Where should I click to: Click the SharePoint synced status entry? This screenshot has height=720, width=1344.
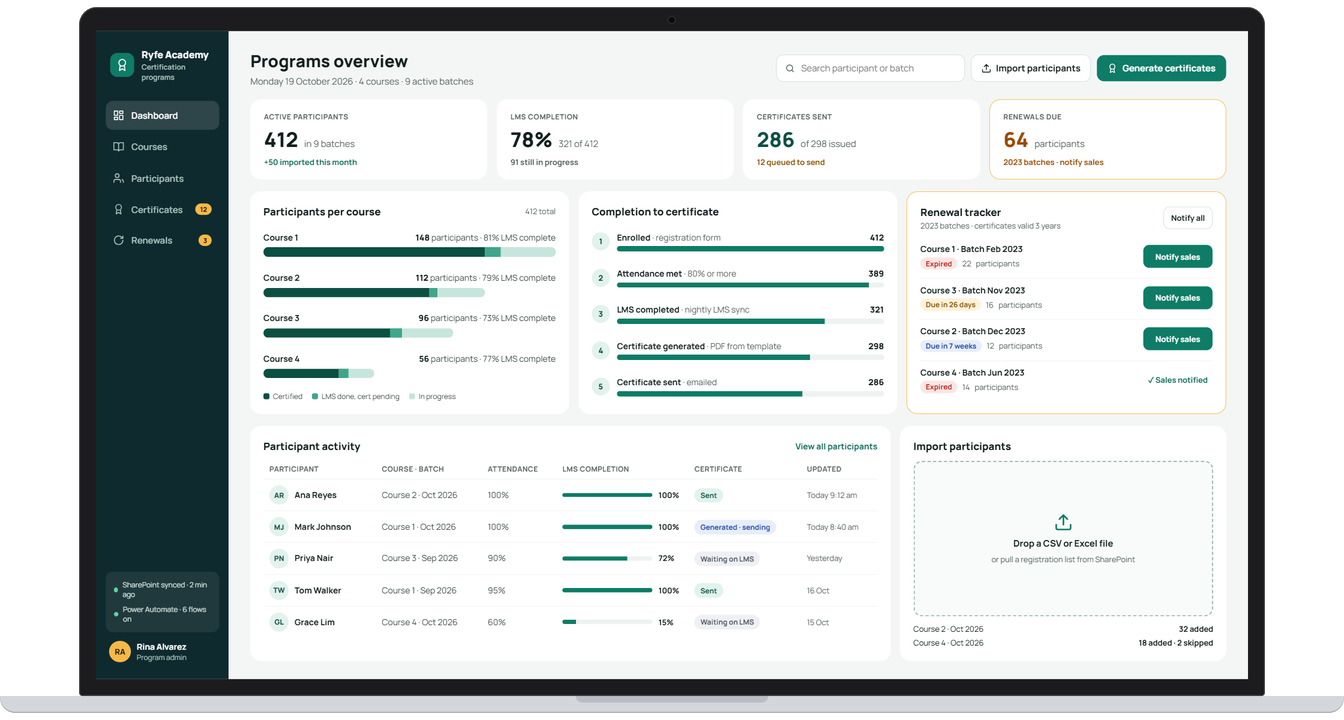(162, 589)
